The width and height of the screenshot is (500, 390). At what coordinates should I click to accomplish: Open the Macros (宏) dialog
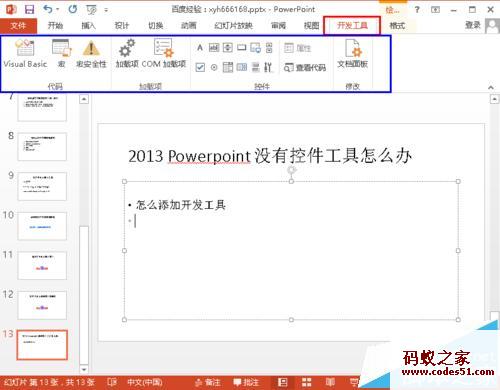pos(61,54)
